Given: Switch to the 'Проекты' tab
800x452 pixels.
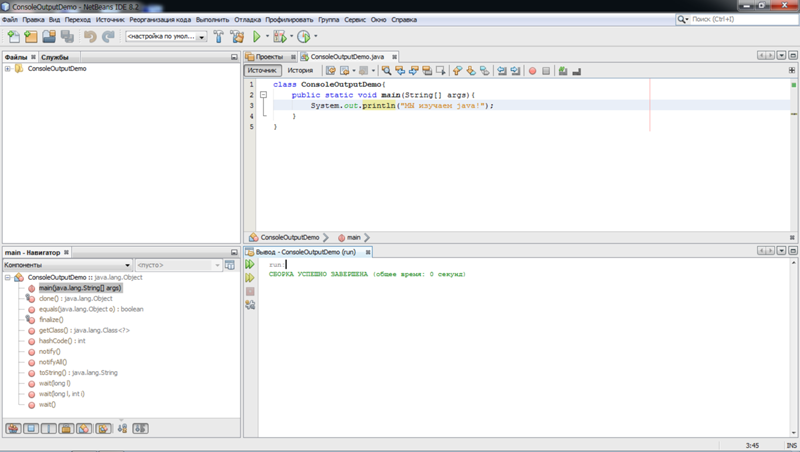Looking at the screenshot, I should pyautogui.click(x=269, y=57).
